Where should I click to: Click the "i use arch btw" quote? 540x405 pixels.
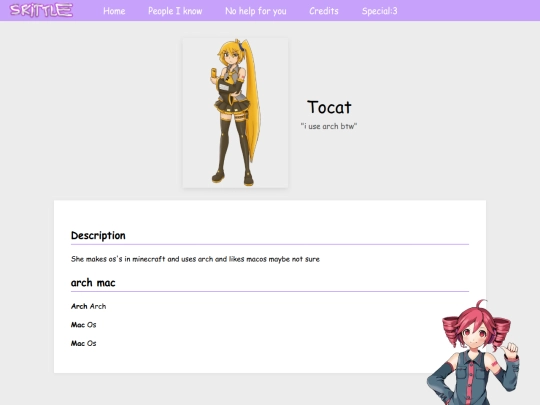point(329,126)
